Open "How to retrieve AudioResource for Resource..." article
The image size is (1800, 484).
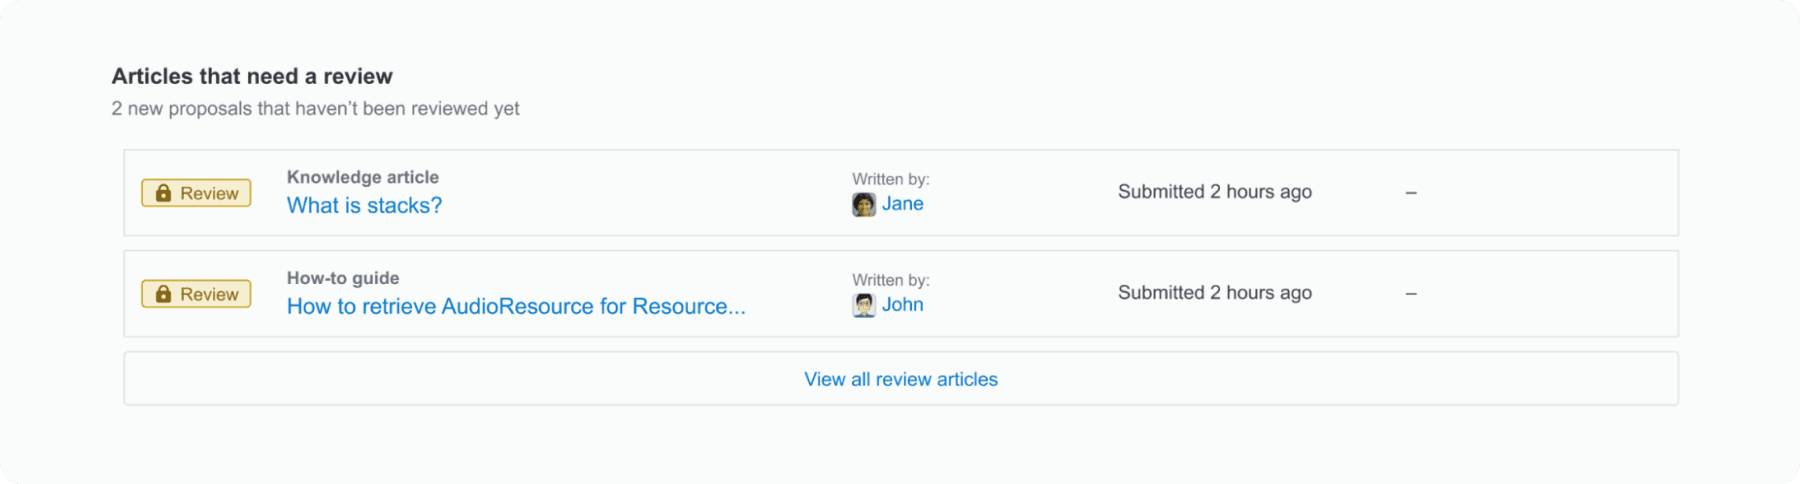516,306
